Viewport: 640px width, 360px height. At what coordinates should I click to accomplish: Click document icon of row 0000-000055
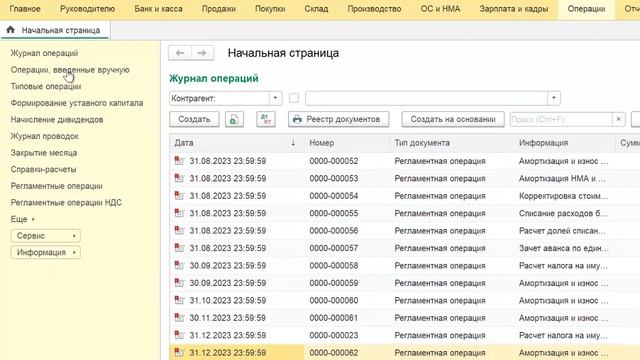point(179,213)
